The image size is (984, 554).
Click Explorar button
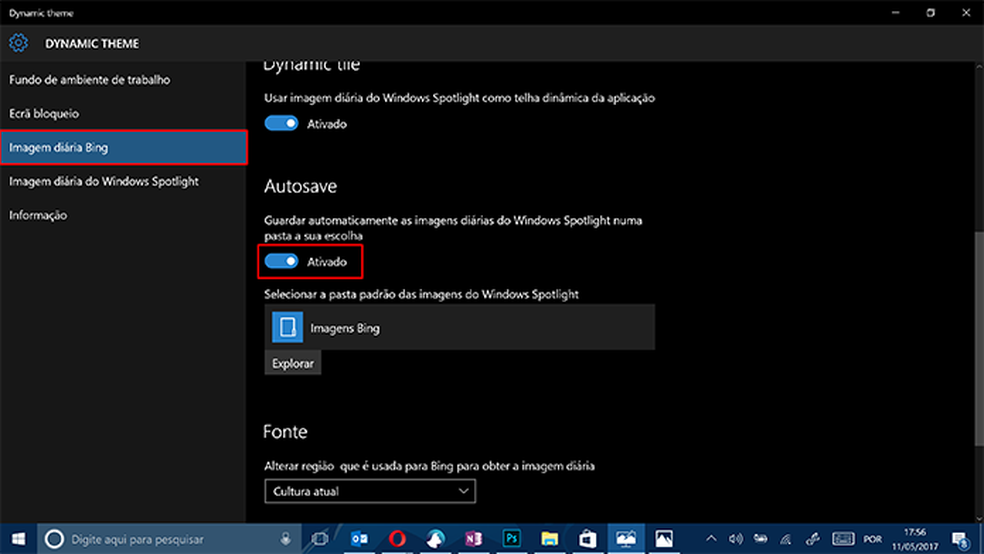[x=292, y=363]
